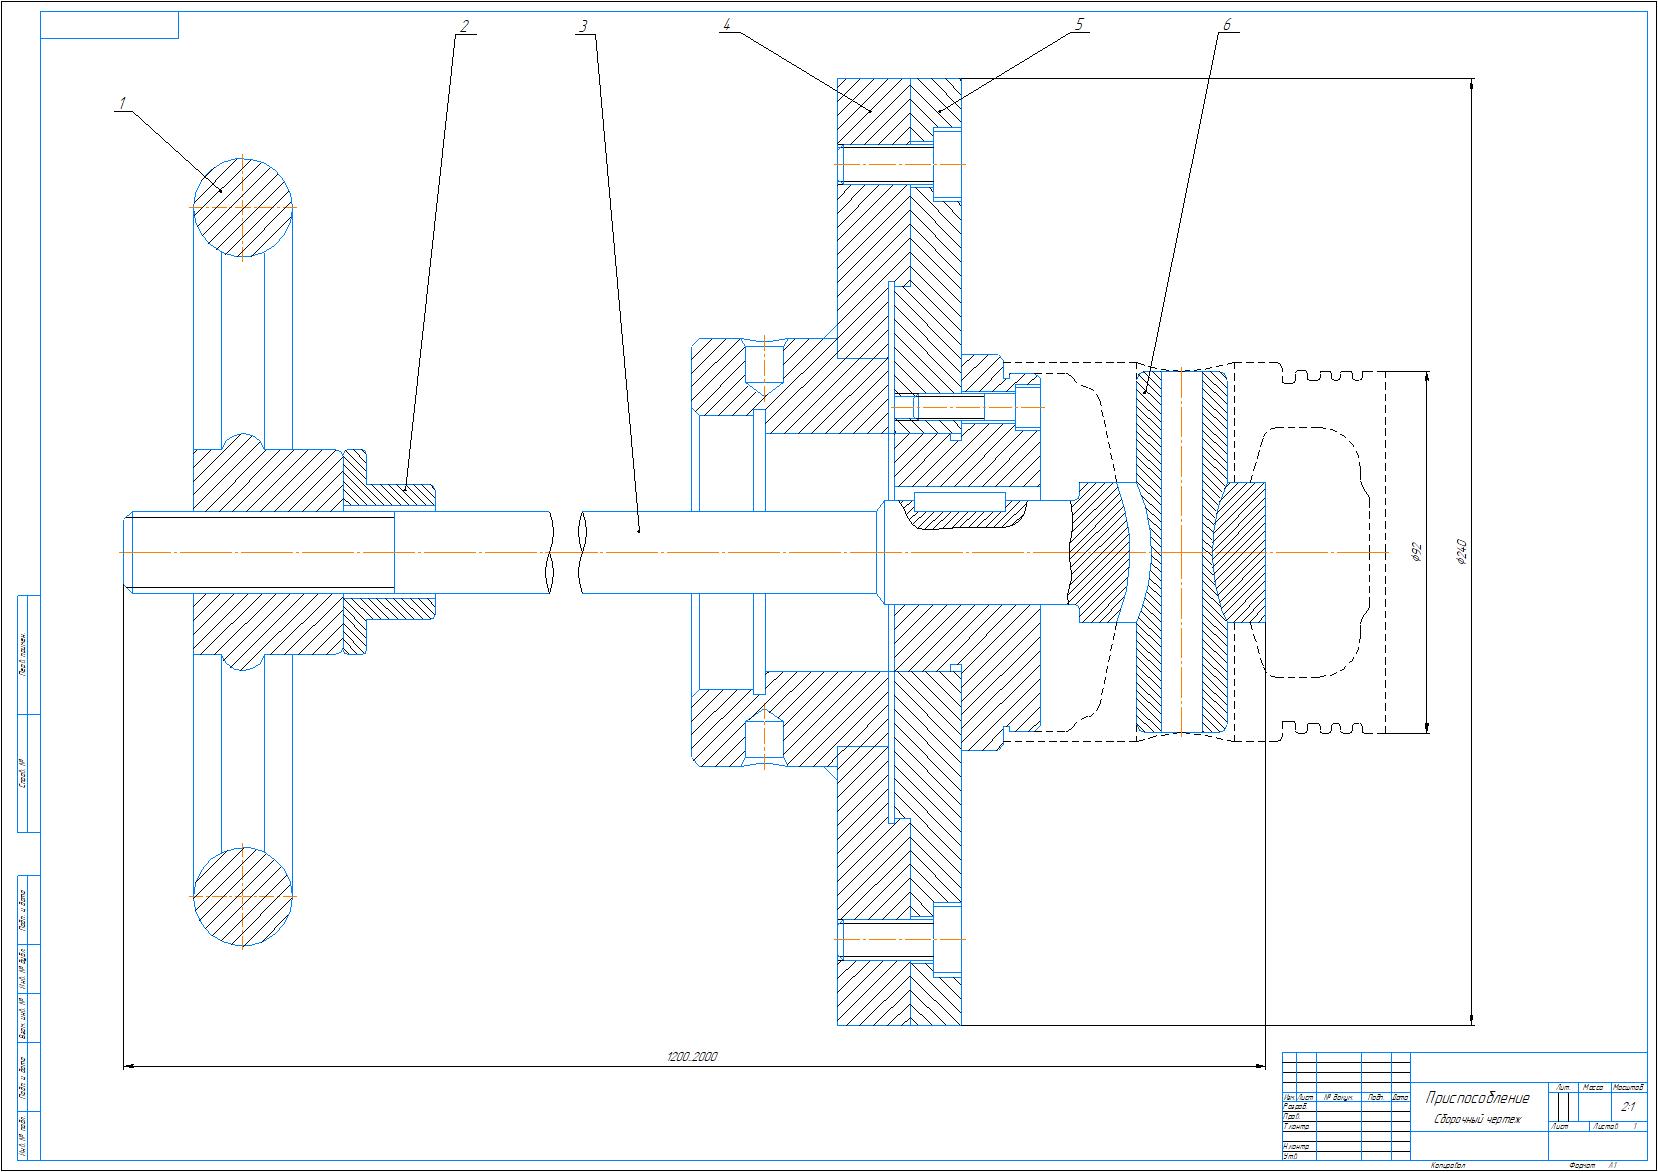
Task: Click the Разраб. row in title block
Action: [1346, 1107]
